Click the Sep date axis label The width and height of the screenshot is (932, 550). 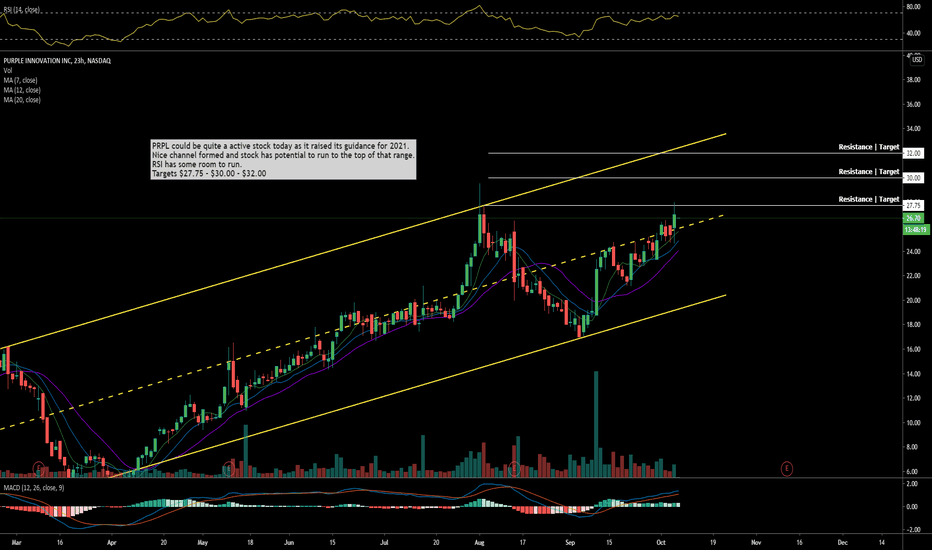(571, 542)
